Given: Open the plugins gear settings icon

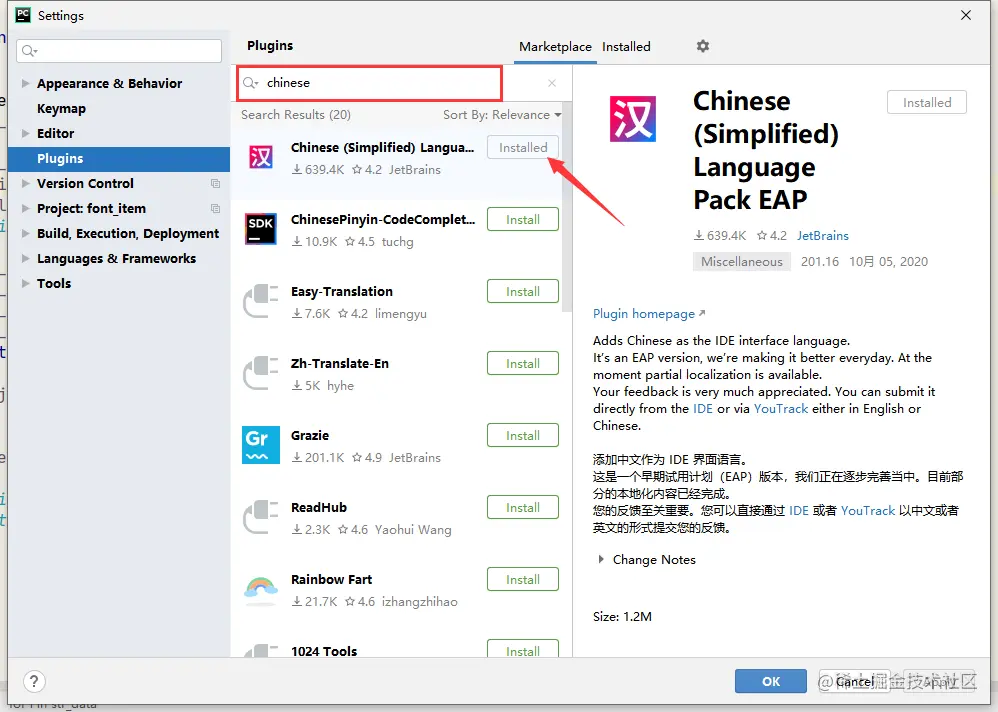Looking at the screenshot, I should click(703, 46).
